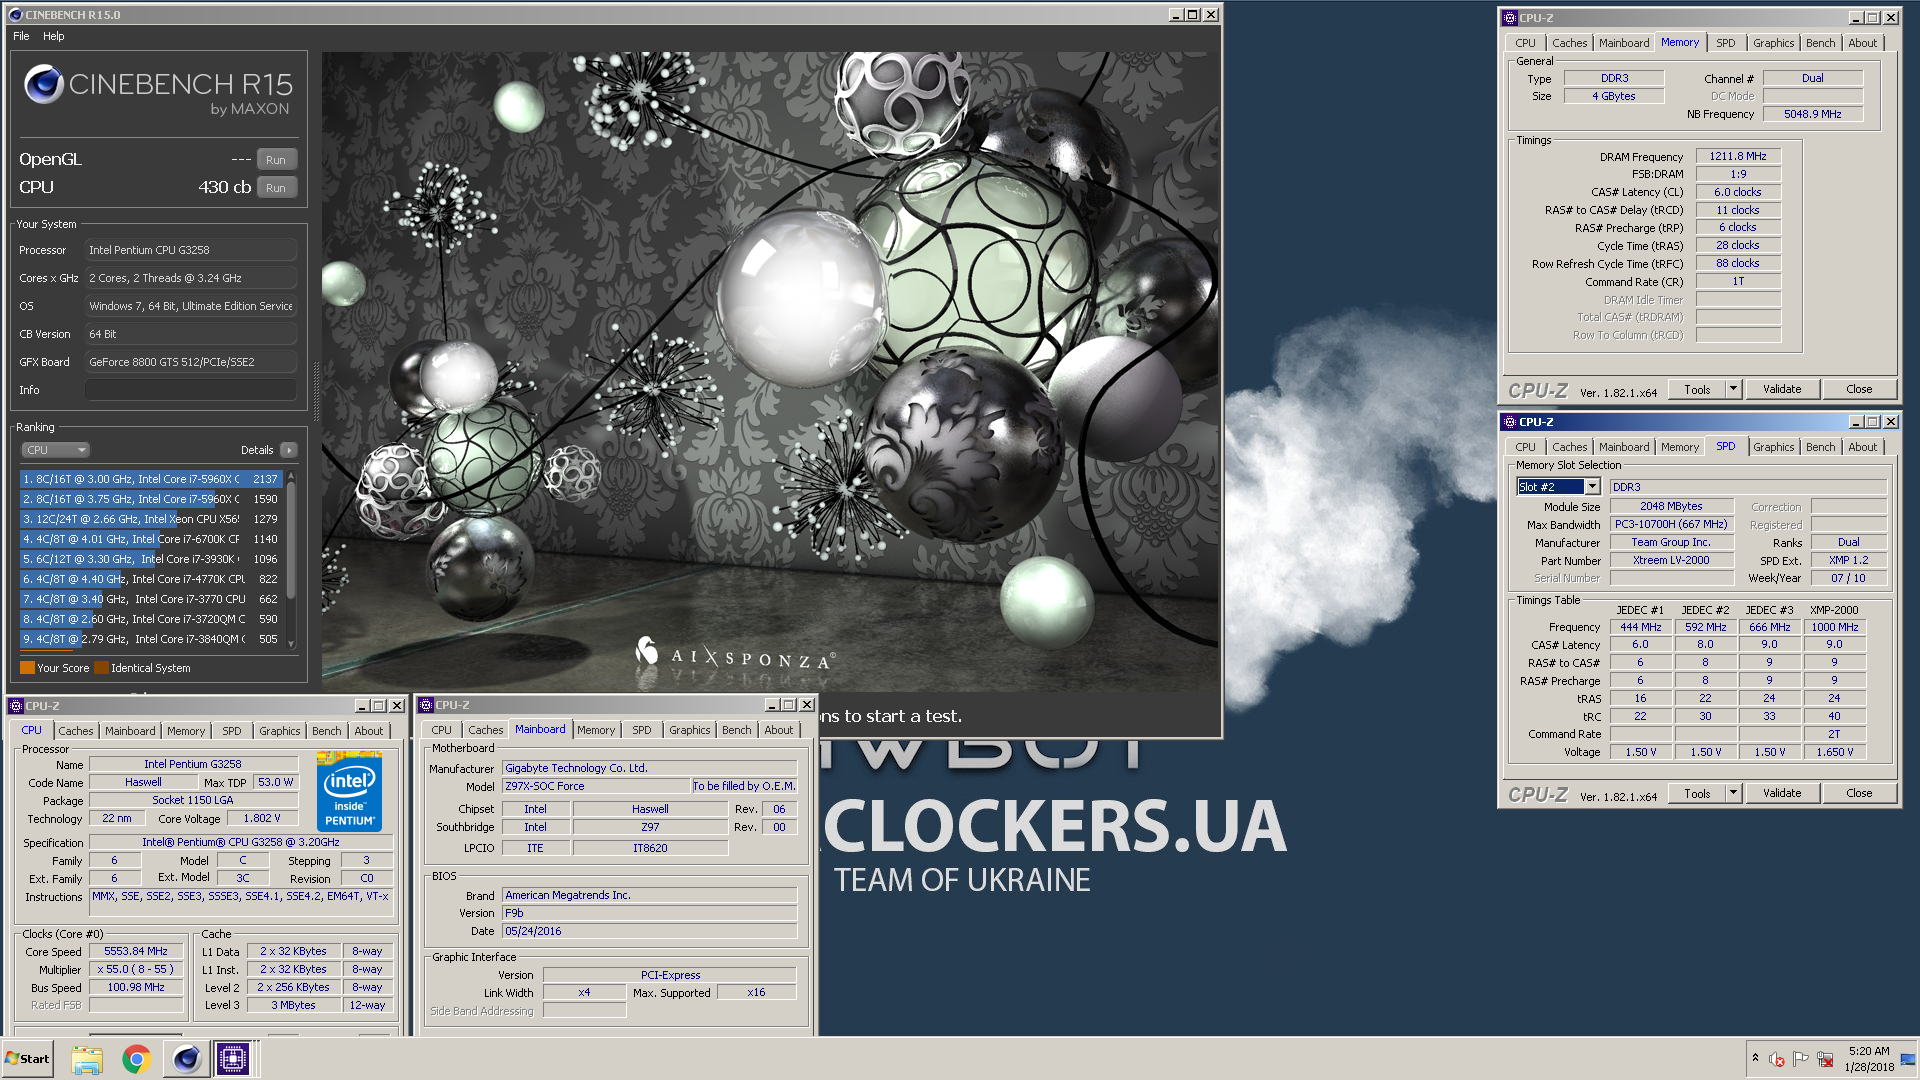Click the Info input field in Your System

pos(191,390)
